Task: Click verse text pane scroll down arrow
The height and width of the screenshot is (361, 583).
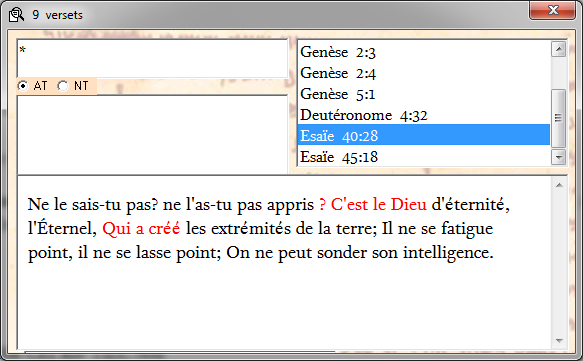Action: coord(559,341)
